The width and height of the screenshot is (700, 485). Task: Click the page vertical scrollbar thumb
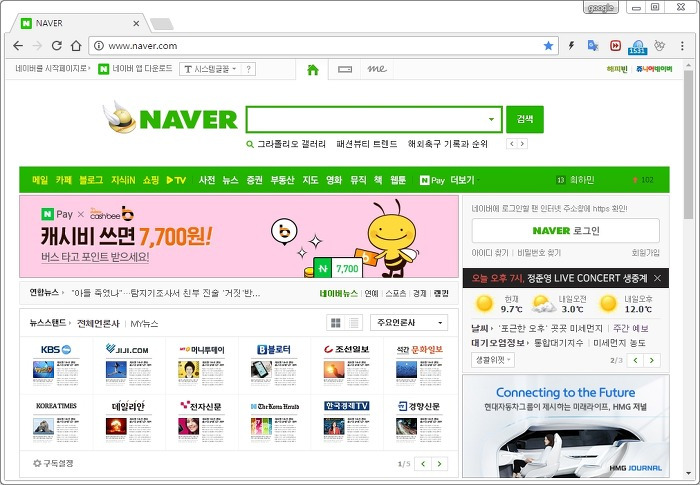(x=688, y=144)
